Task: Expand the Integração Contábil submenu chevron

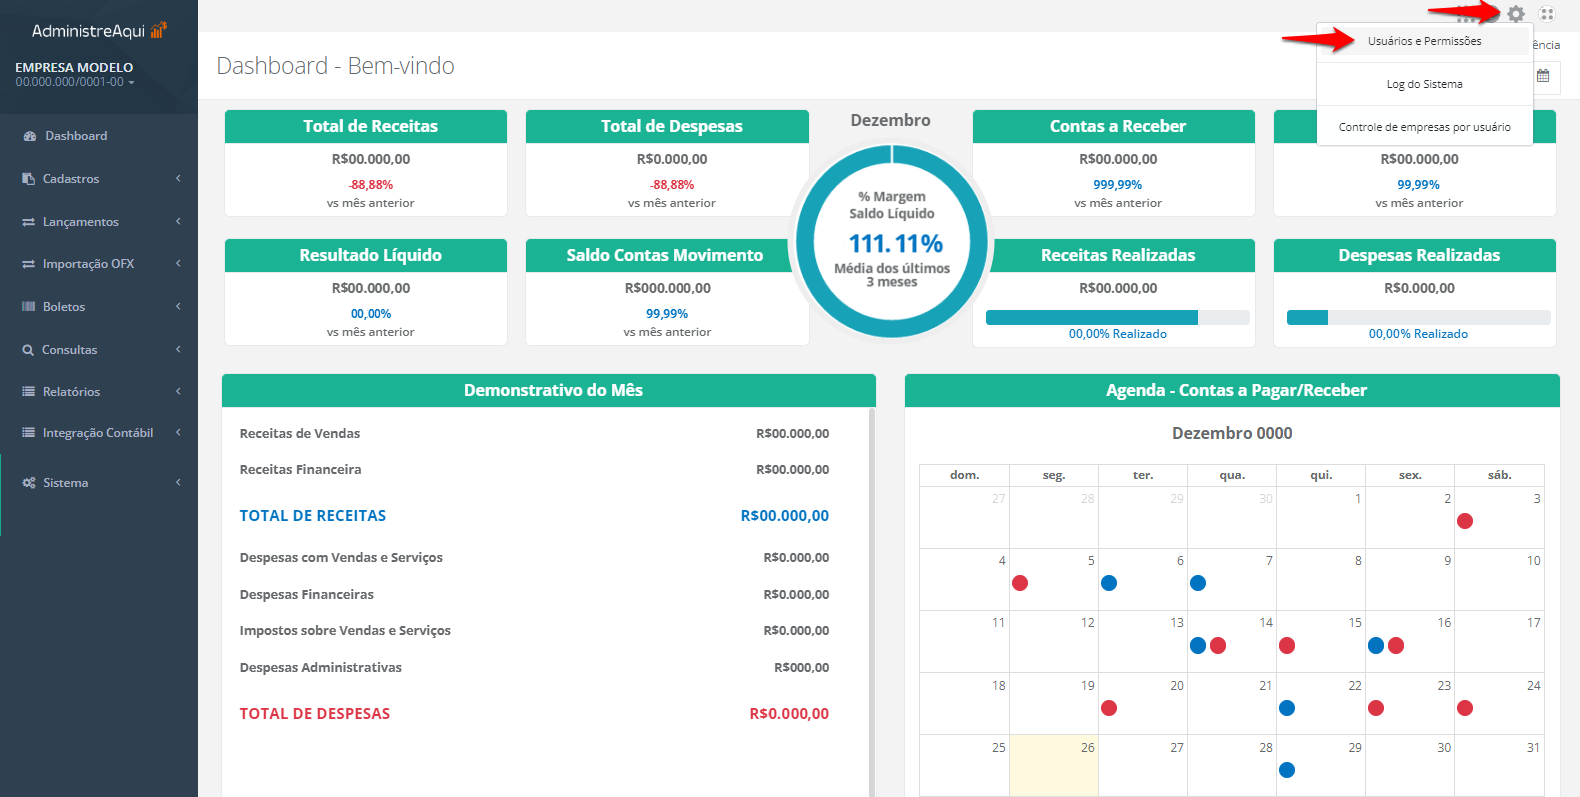Action: 178,432
